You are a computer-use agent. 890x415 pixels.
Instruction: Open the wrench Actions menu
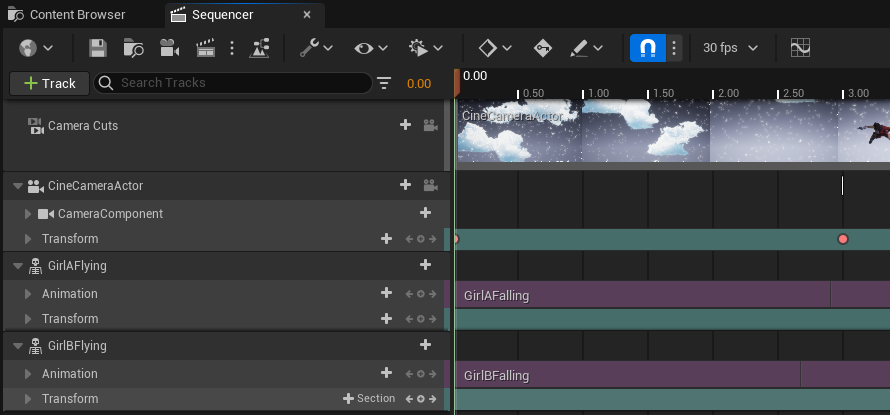(317, 48)
